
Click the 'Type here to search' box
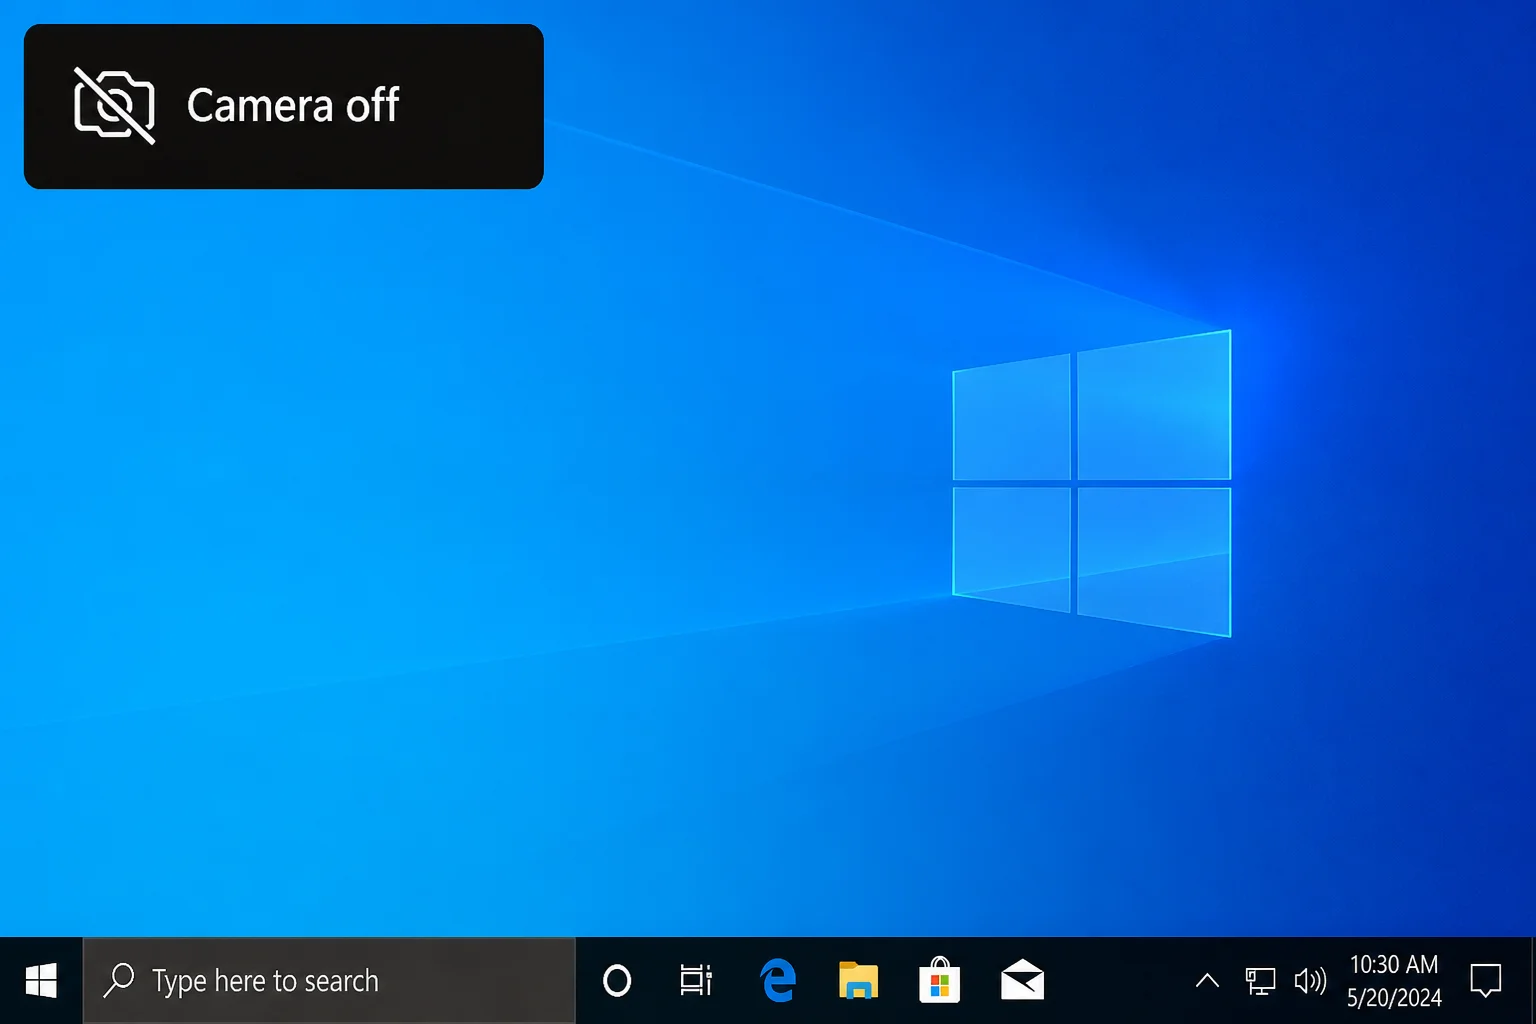click(329, 981)
